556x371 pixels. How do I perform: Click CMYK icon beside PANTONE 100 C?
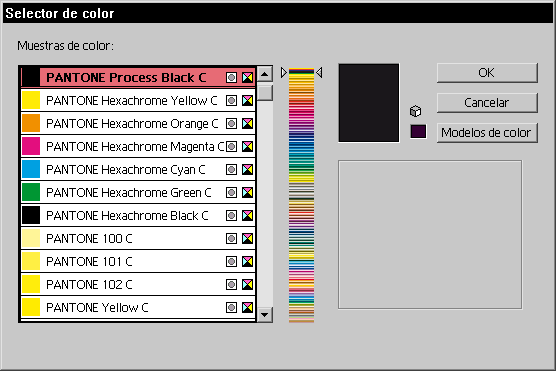click(x=248, y=238)
